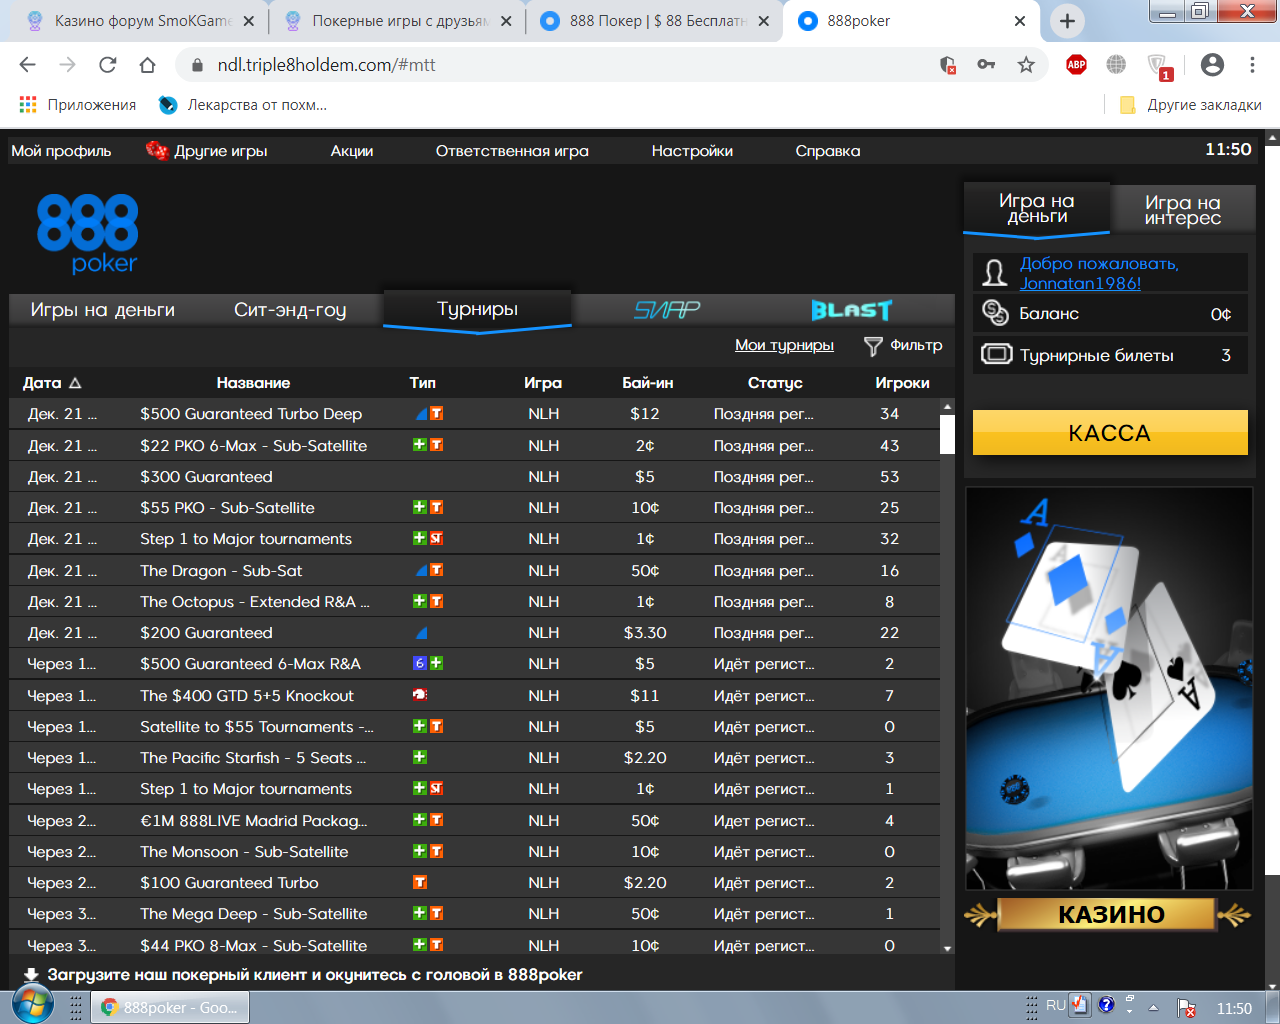Select the Игра на деньги mode tab

point(1037,209)
